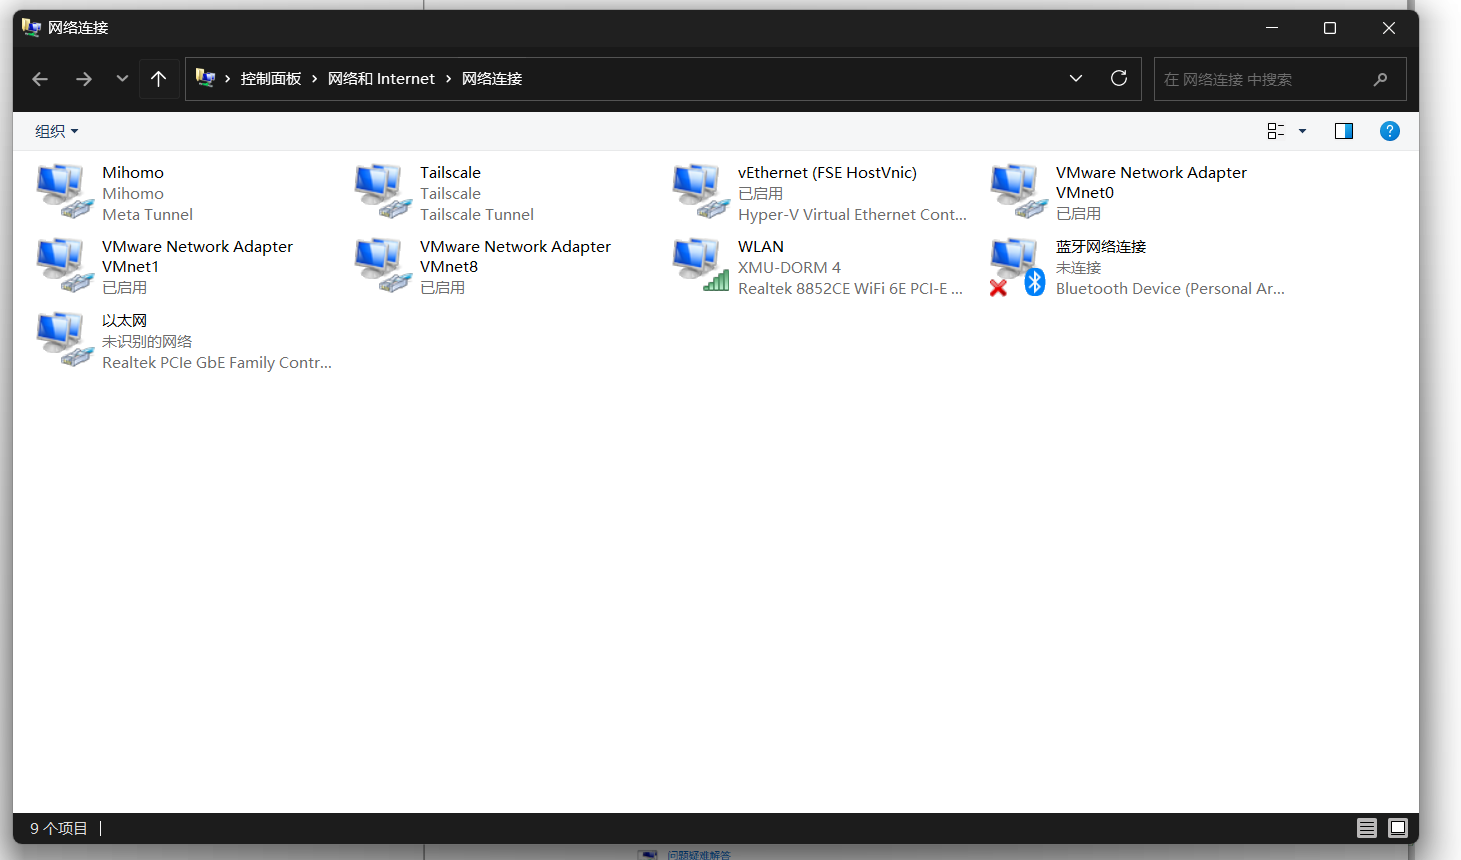Expand the recent locations chevron
The height and width of the screenshot is (860, 1461).
coord(122,78)
